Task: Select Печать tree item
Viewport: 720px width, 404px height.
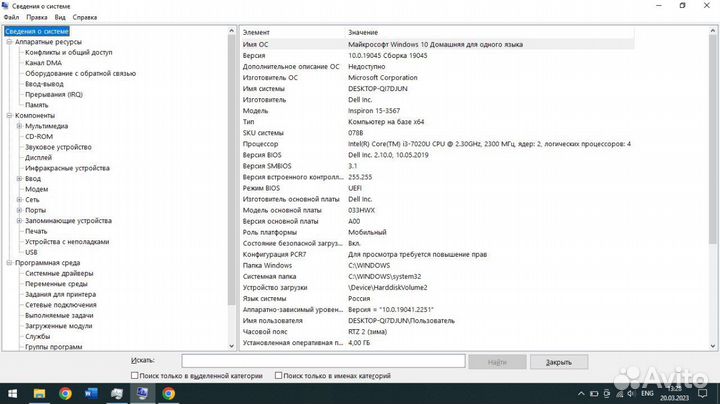Action: (36, 231)
